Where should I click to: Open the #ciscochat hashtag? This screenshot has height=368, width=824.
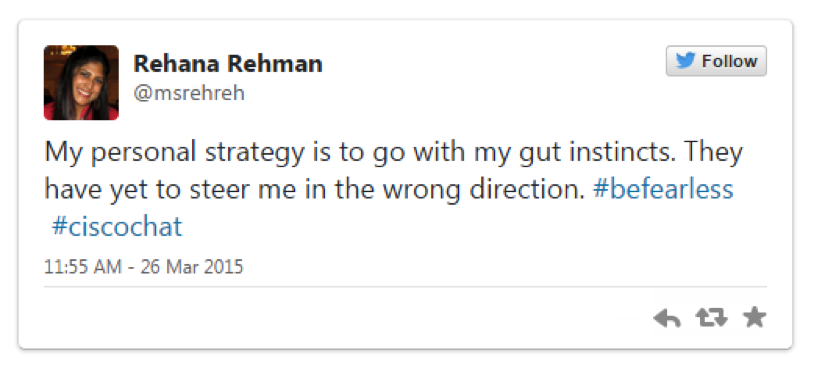click(x=117, y=227)
